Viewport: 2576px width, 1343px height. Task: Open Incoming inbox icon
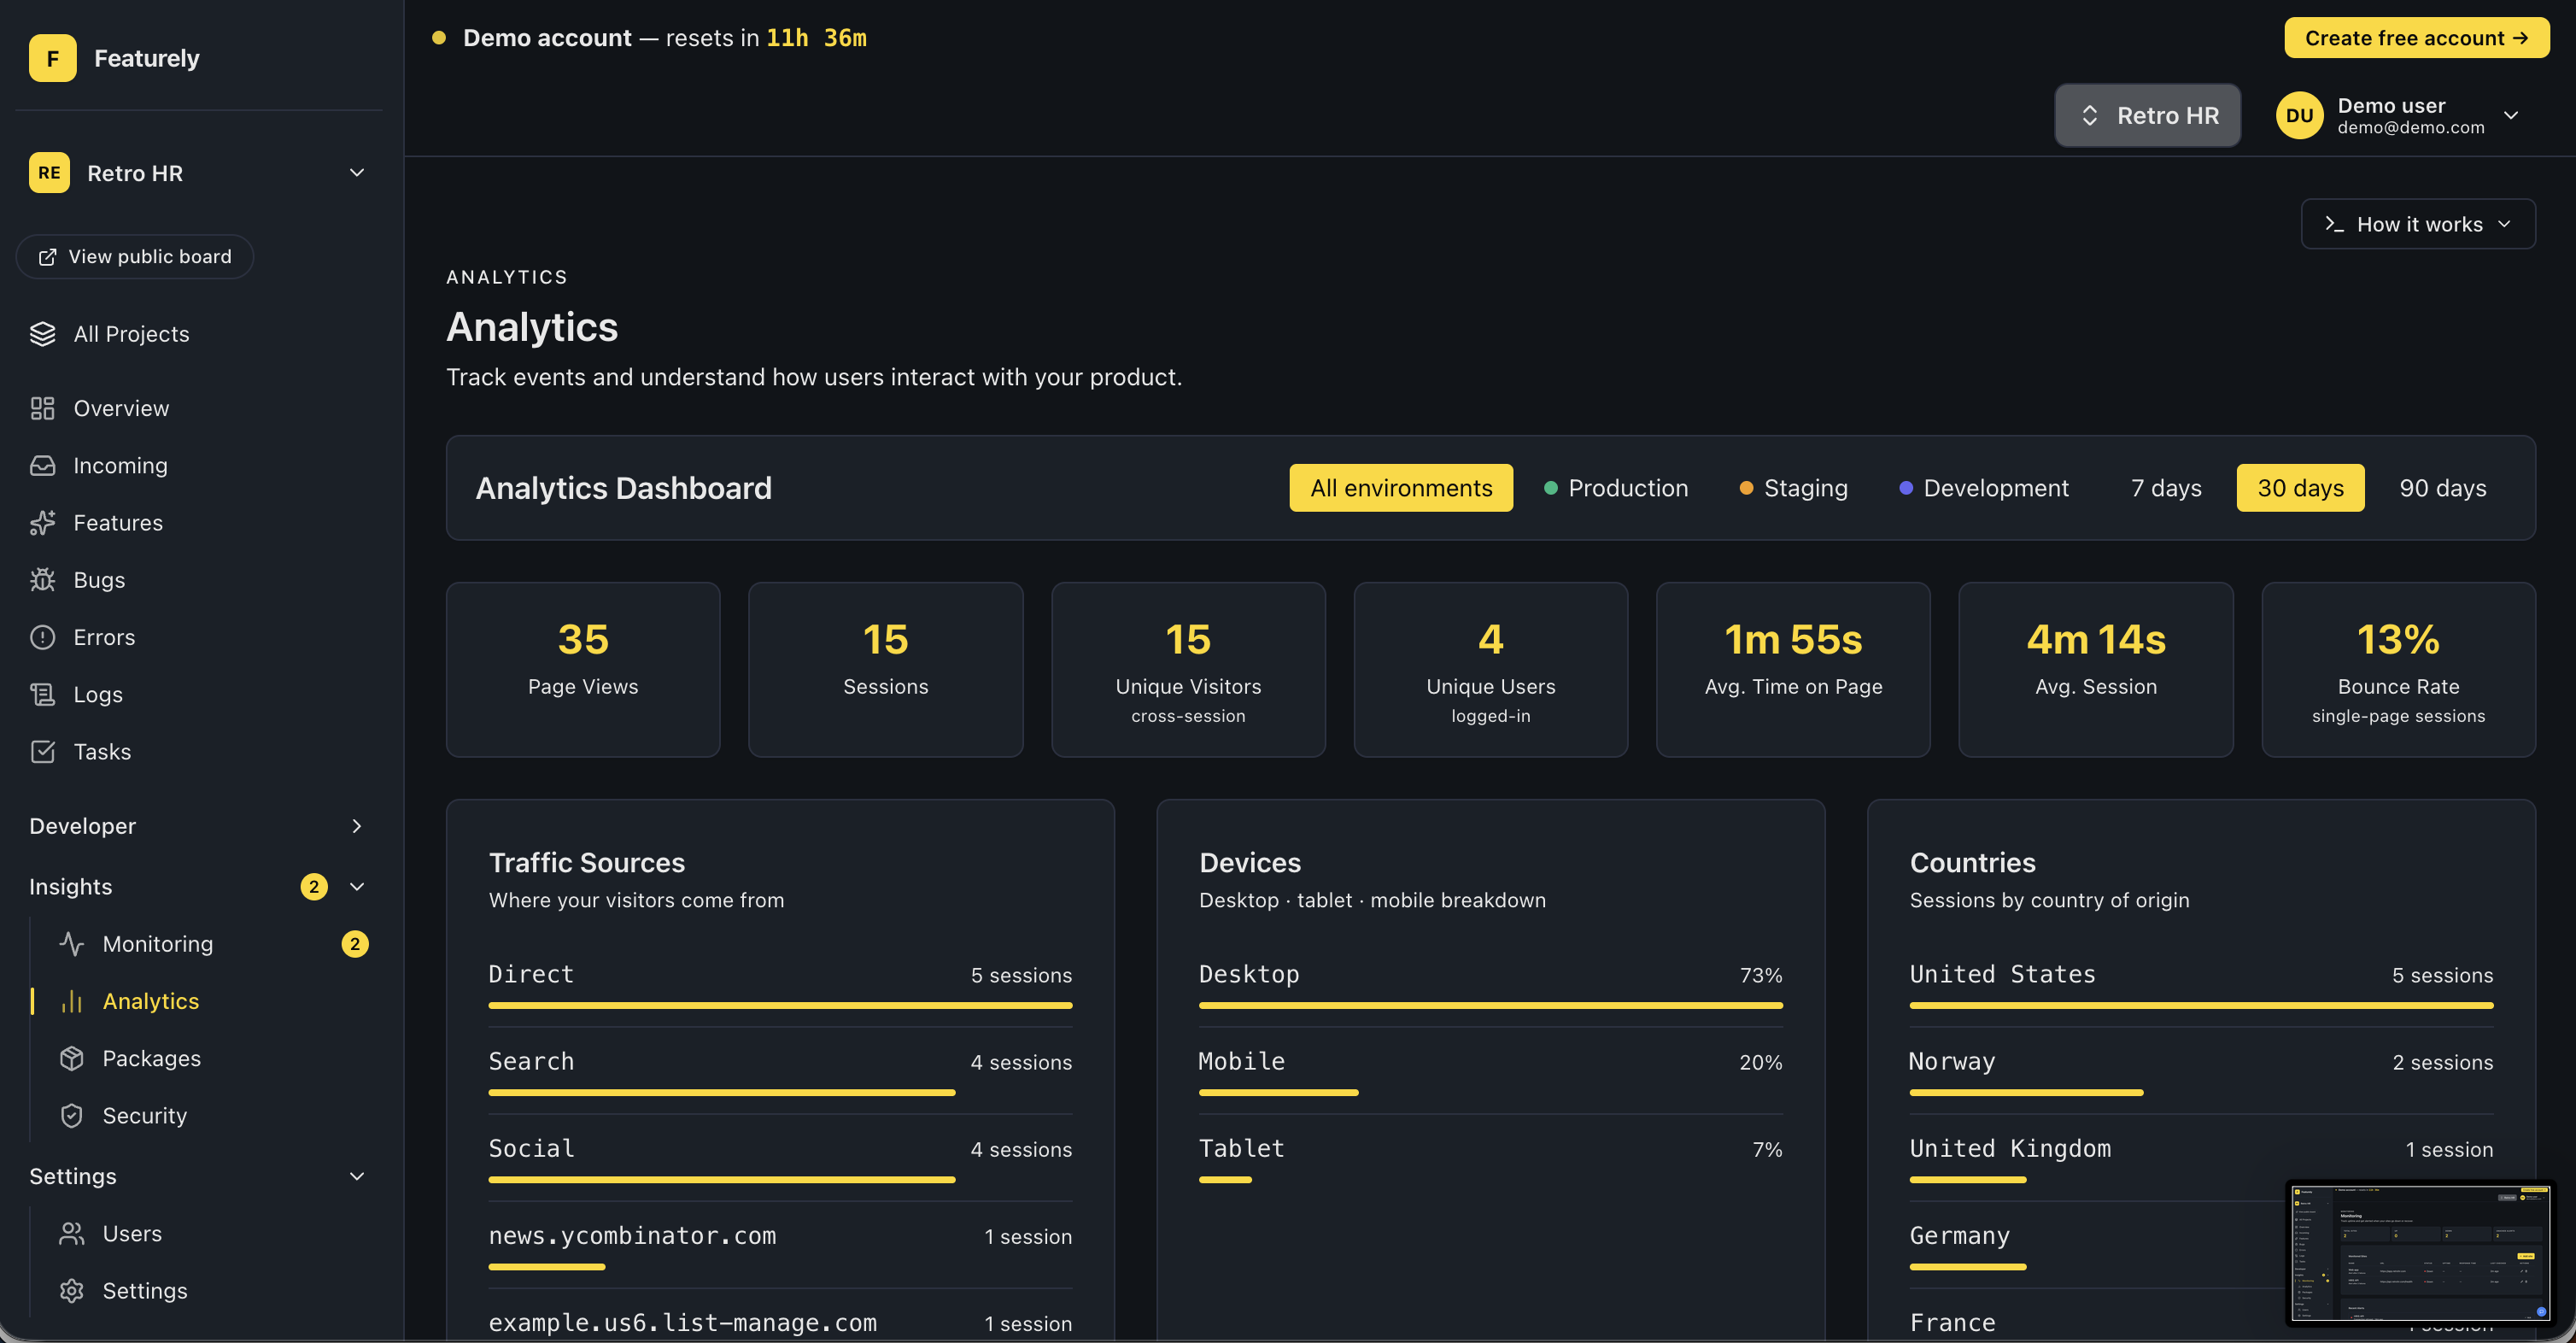coord(42,466)
